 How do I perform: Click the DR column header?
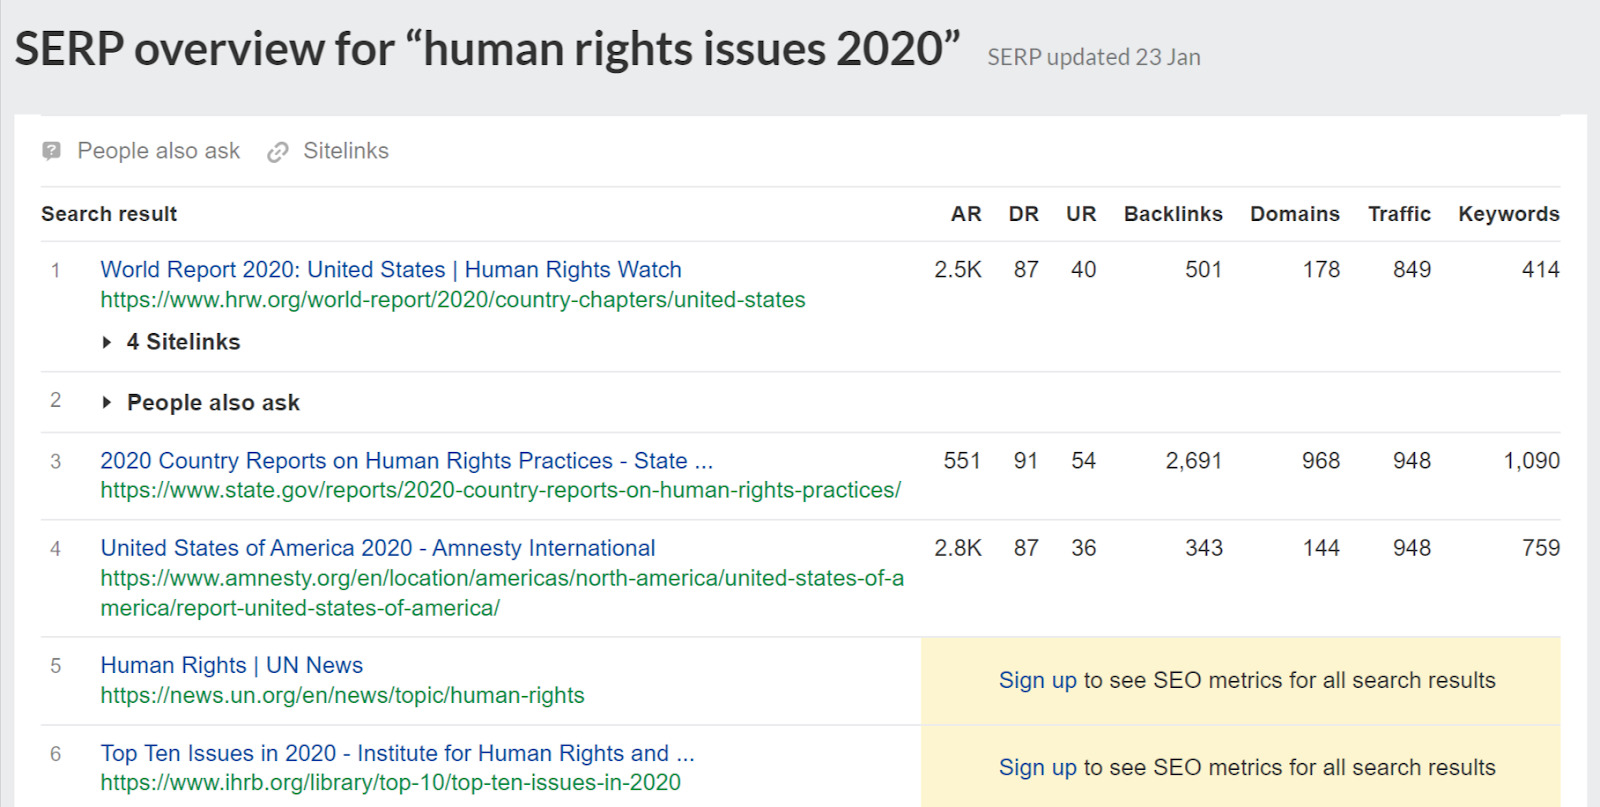(x=1024, y=214)
